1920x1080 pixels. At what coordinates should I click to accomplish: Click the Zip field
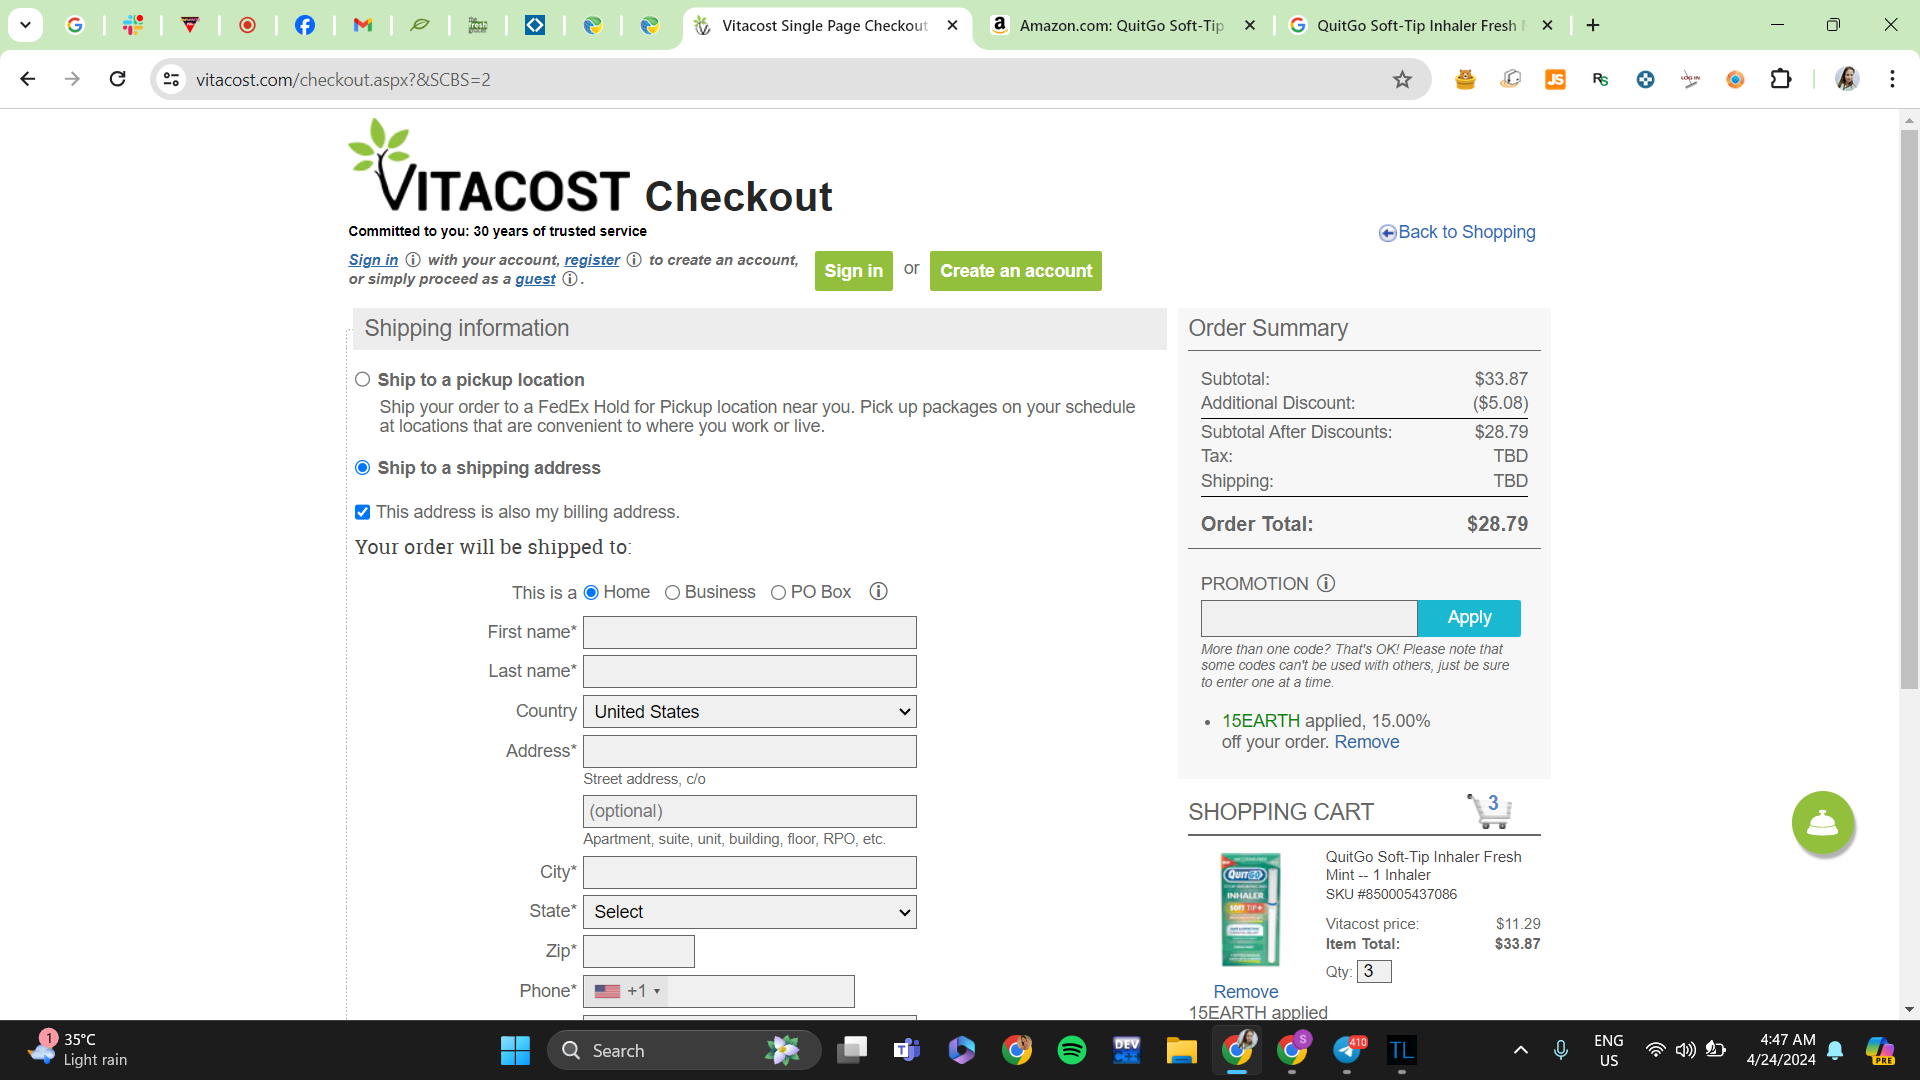(639, 952)
